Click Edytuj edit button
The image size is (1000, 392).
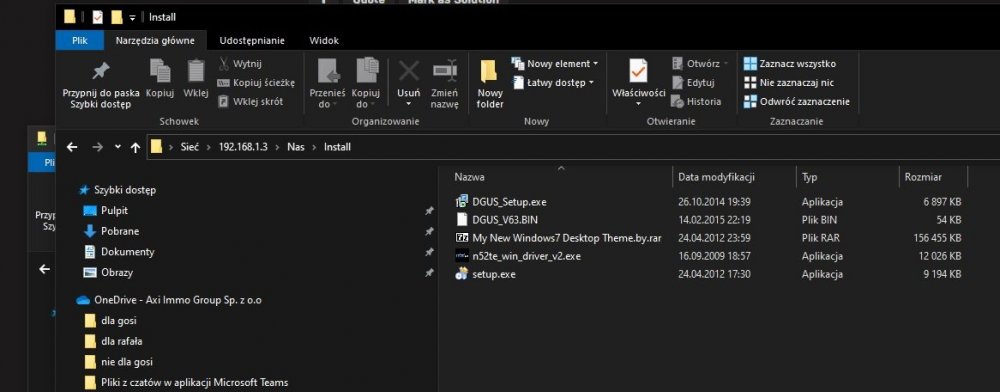[x=693, y=82]
